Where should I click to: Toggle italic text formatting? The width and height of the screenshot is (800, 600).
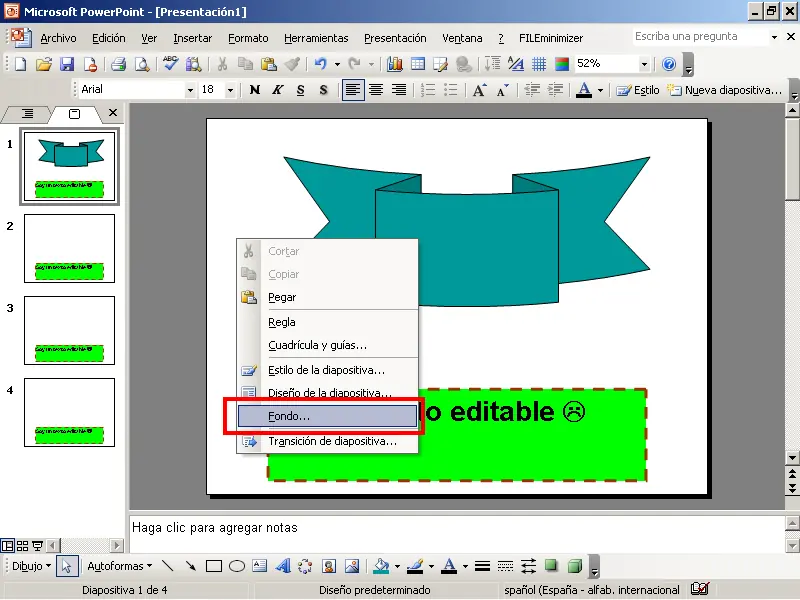coord(277,90)
